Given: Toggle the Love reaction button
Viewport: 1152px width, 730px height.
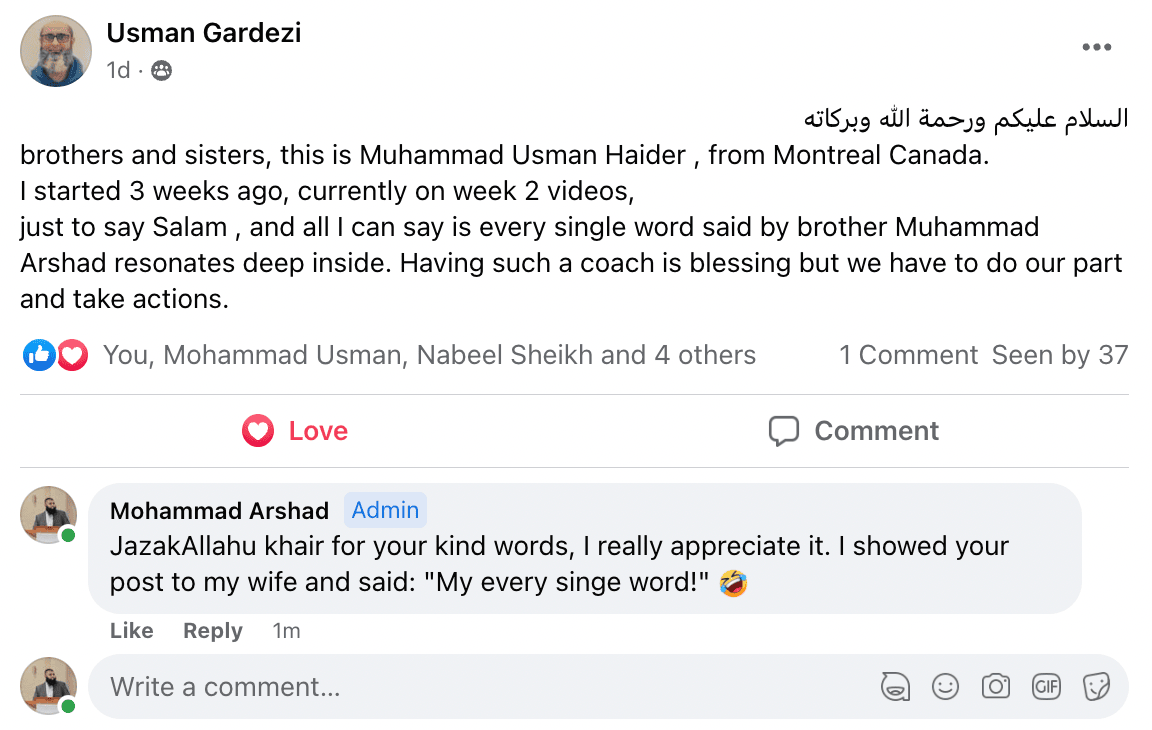Looking at the screenshot, I should (x=296, y=431).
